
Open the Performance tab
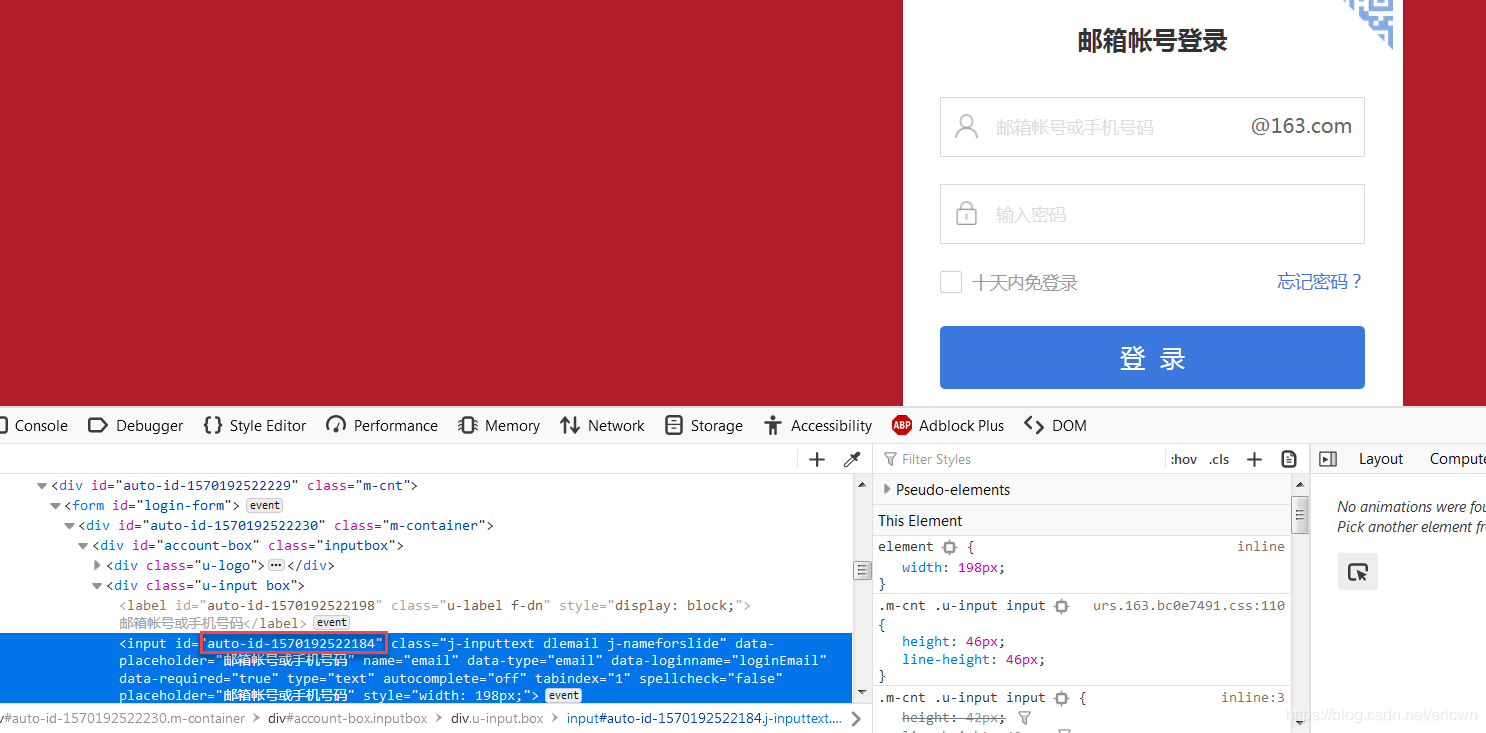tap(382, 425)
